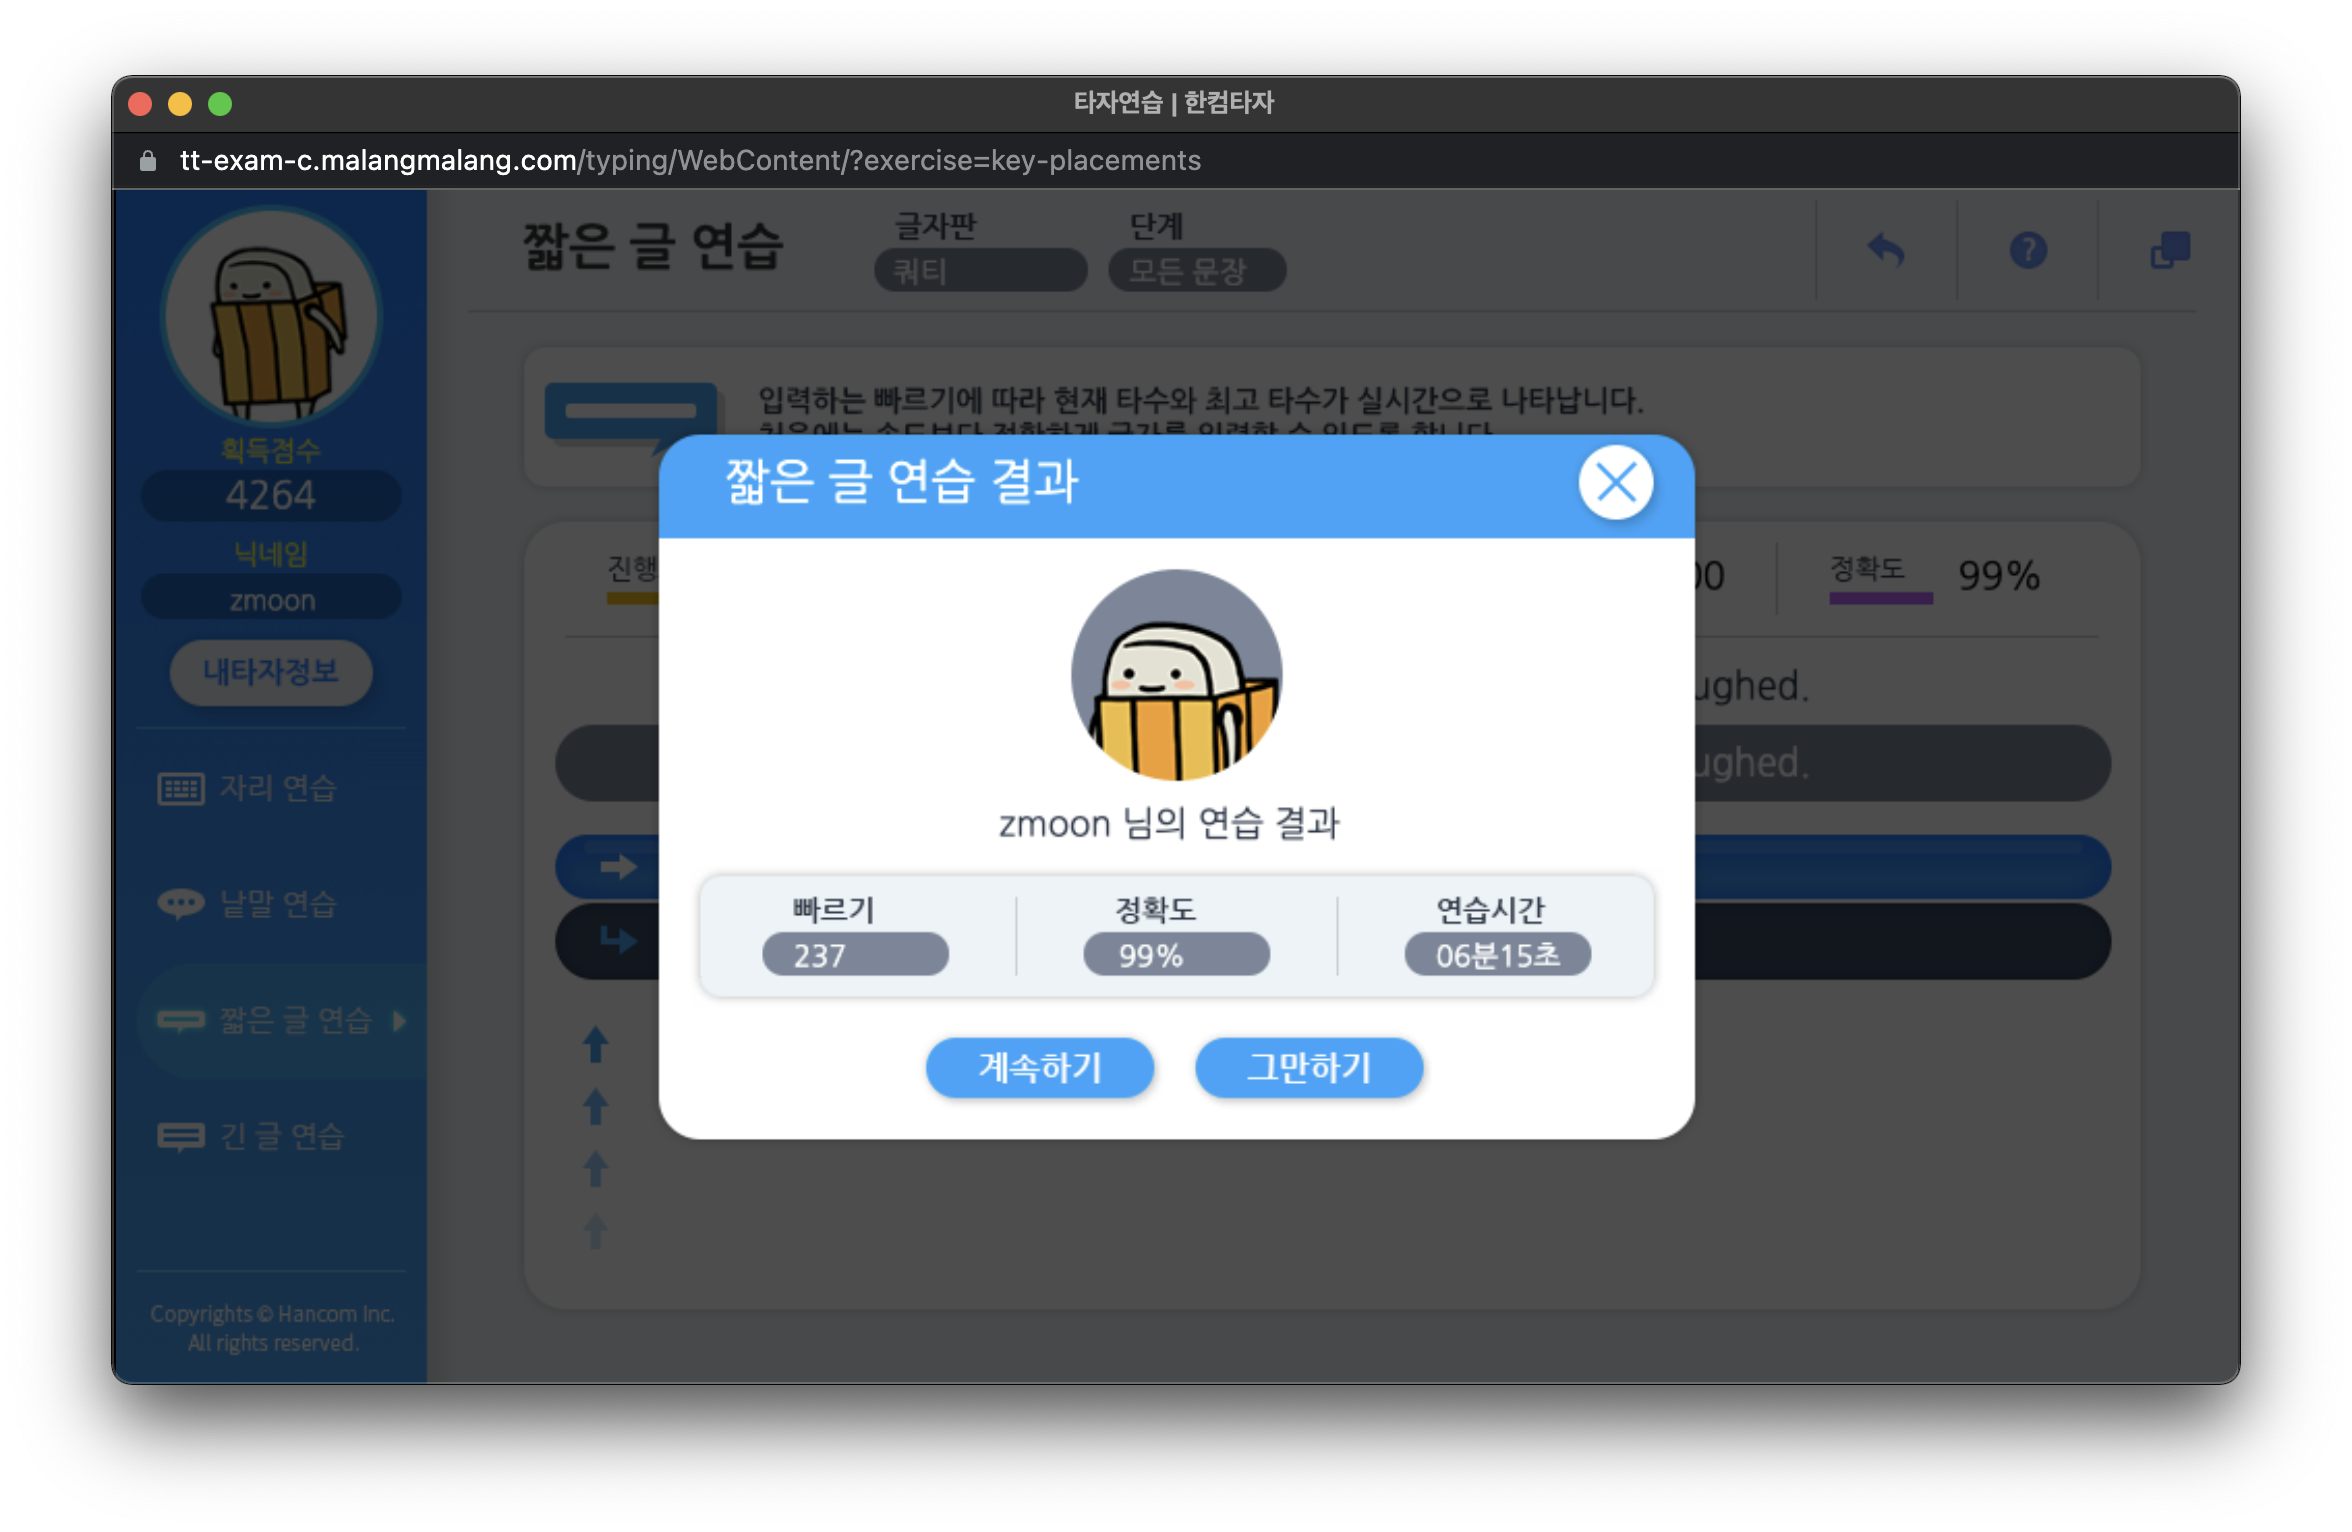Viewport: 2352px width, 1532px height.
Task: Click the 내타자정보 button
Action: [271, 672]
